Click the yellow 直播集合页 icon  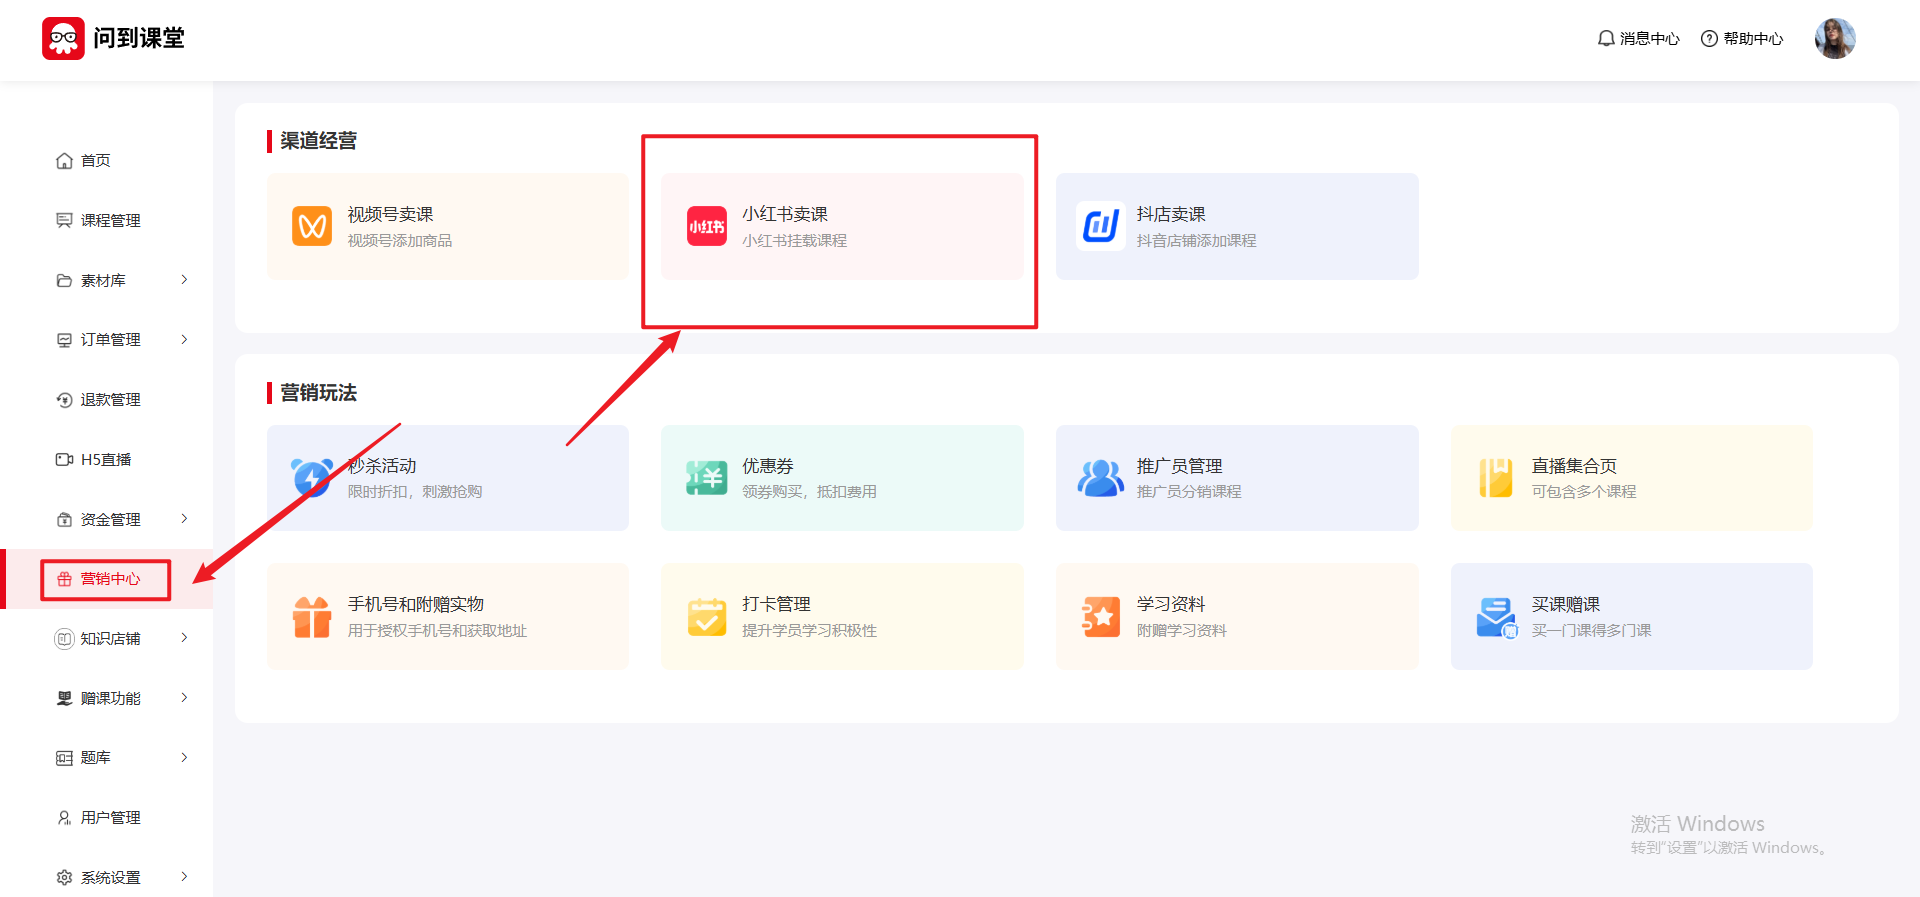coord(1496,478)
